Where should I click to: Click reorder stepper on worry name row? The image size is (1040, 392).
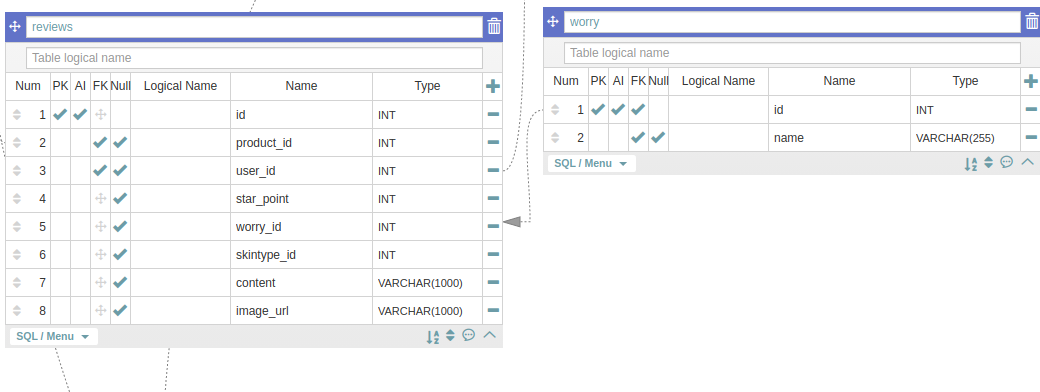coord(554,137)
